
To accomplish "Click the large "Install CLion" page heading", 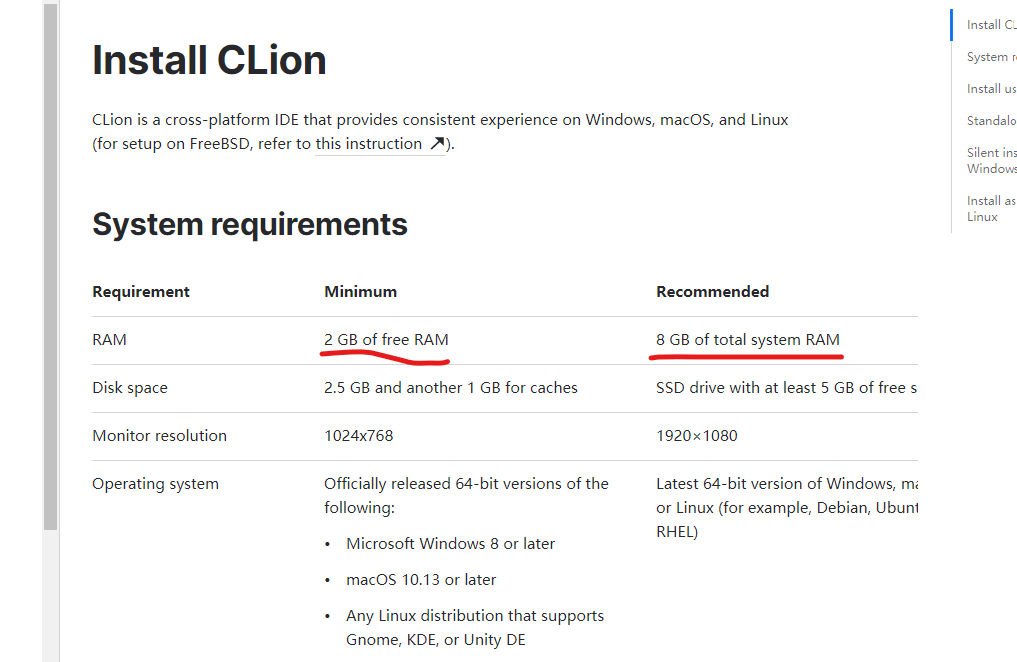I will pos(209,61).
